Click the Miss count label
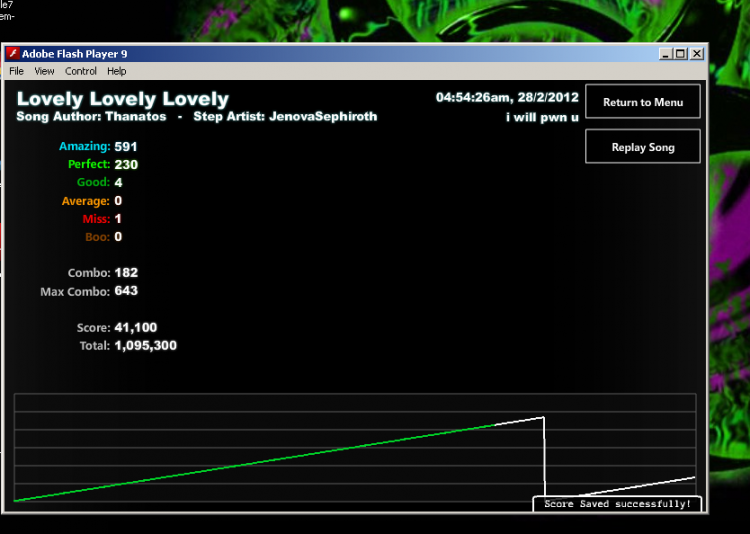This screenshot has width=750, height=534. pos(96,219)
